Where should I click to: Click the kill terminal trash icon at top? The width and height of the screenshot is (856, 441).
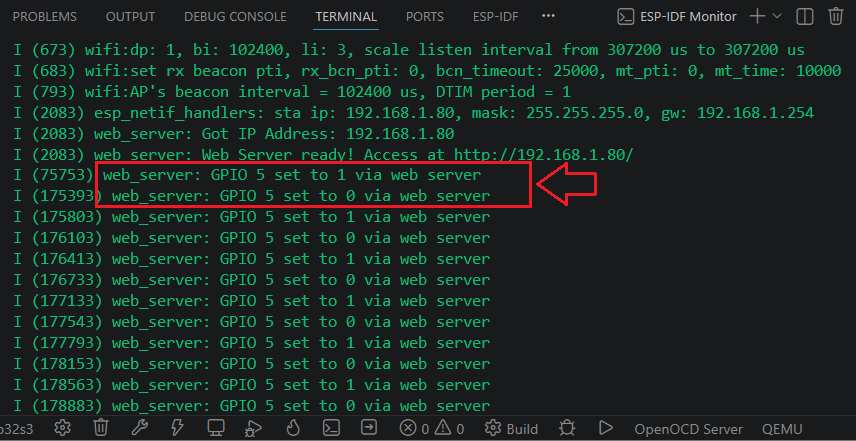tap(836, 16)
